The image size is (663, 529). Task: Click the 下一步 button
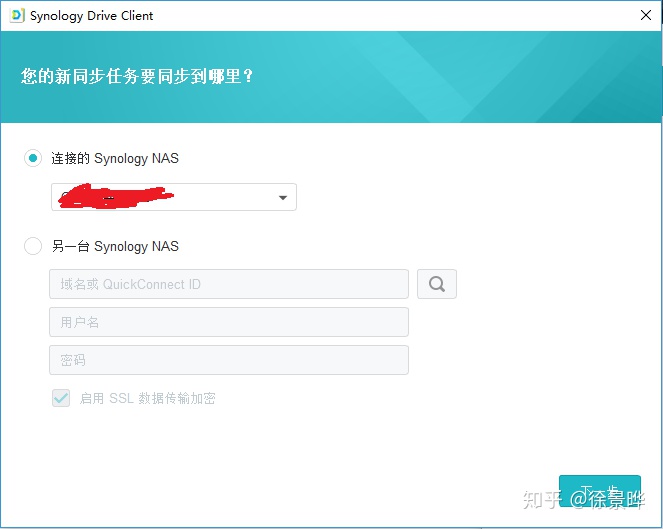600,491
